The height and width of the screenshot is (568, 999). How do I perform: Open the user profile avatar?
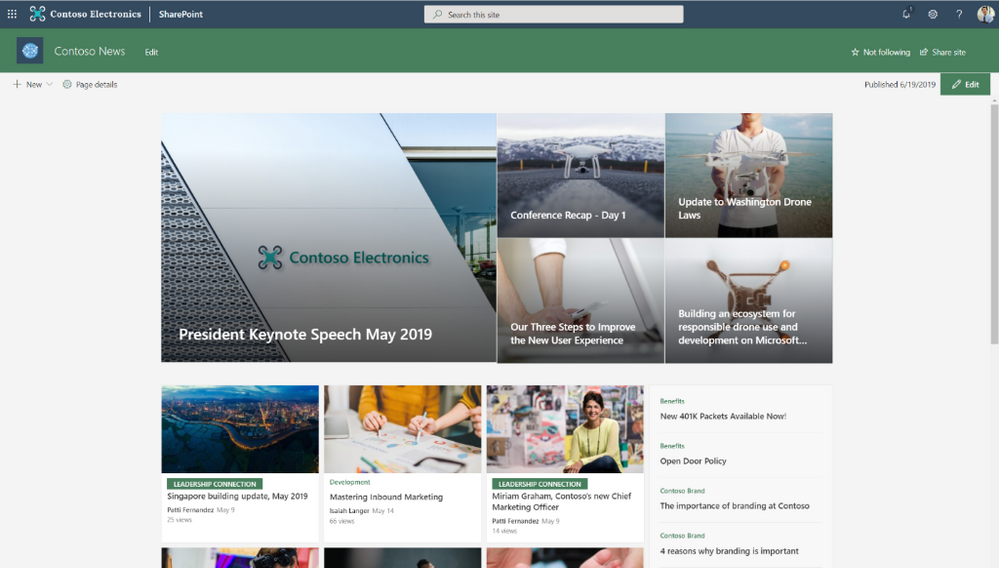point(986,14)
